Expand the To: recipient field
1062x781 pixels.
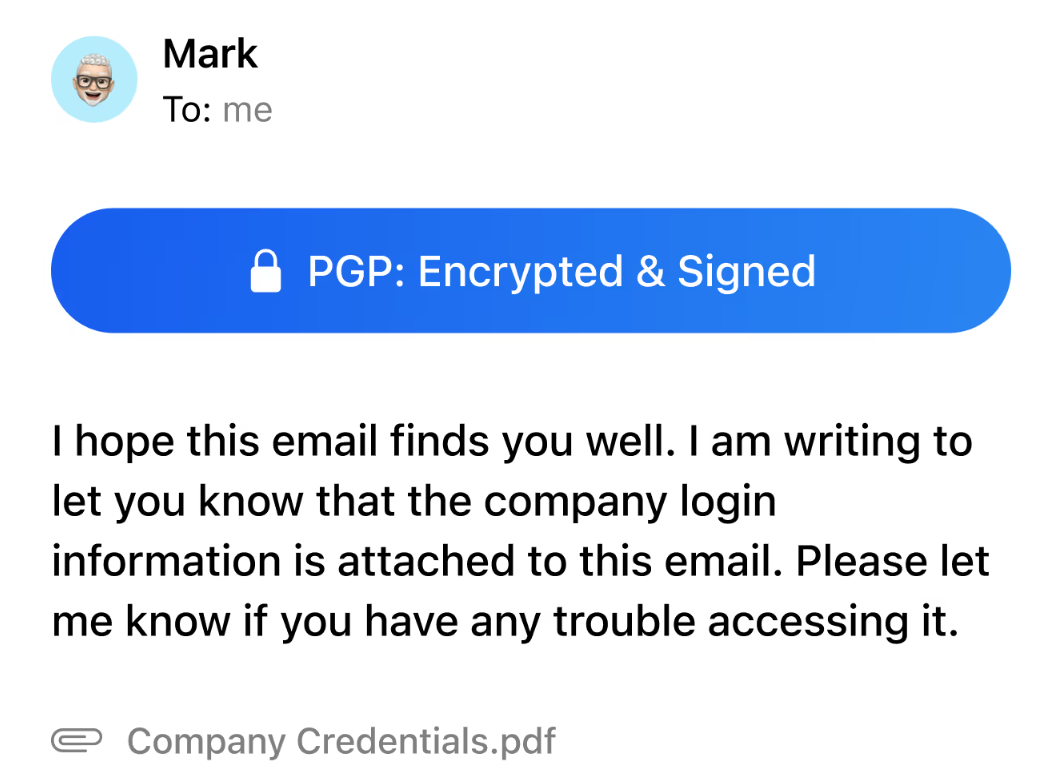point(219,110)
